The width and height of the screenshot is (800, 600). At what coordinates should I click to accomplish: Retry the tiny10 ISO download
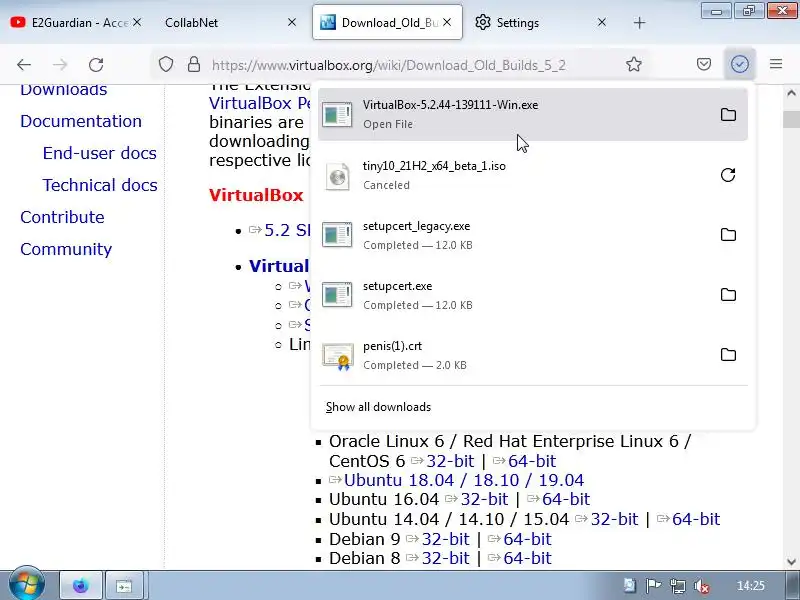(728, 175)
